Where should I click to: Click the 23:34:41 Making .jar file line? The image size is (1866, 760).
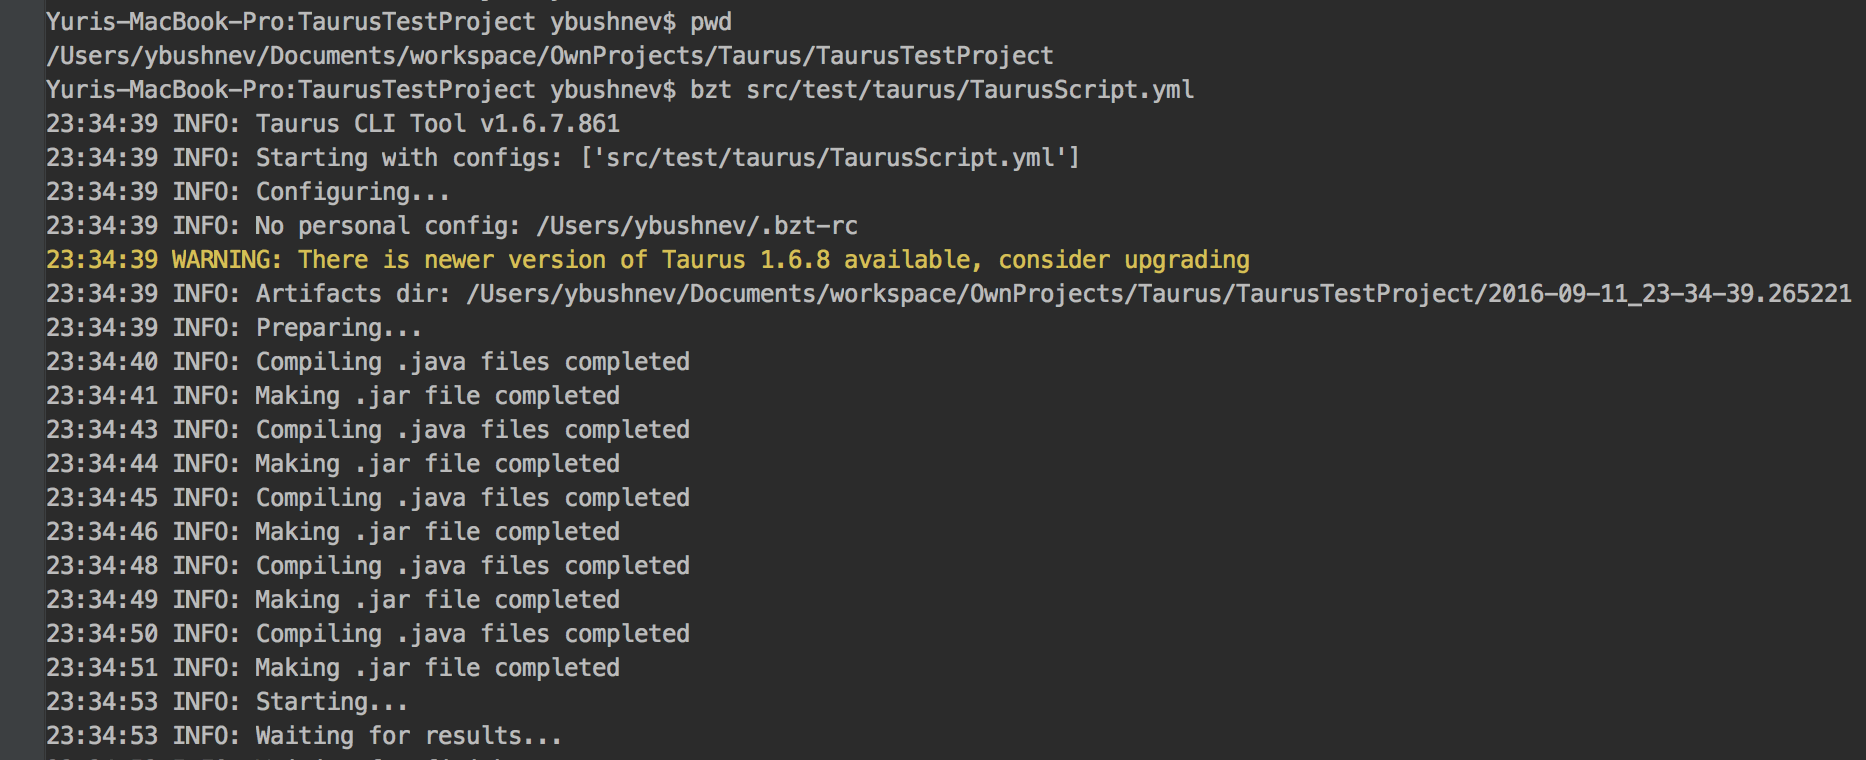[x=333, y=396]
